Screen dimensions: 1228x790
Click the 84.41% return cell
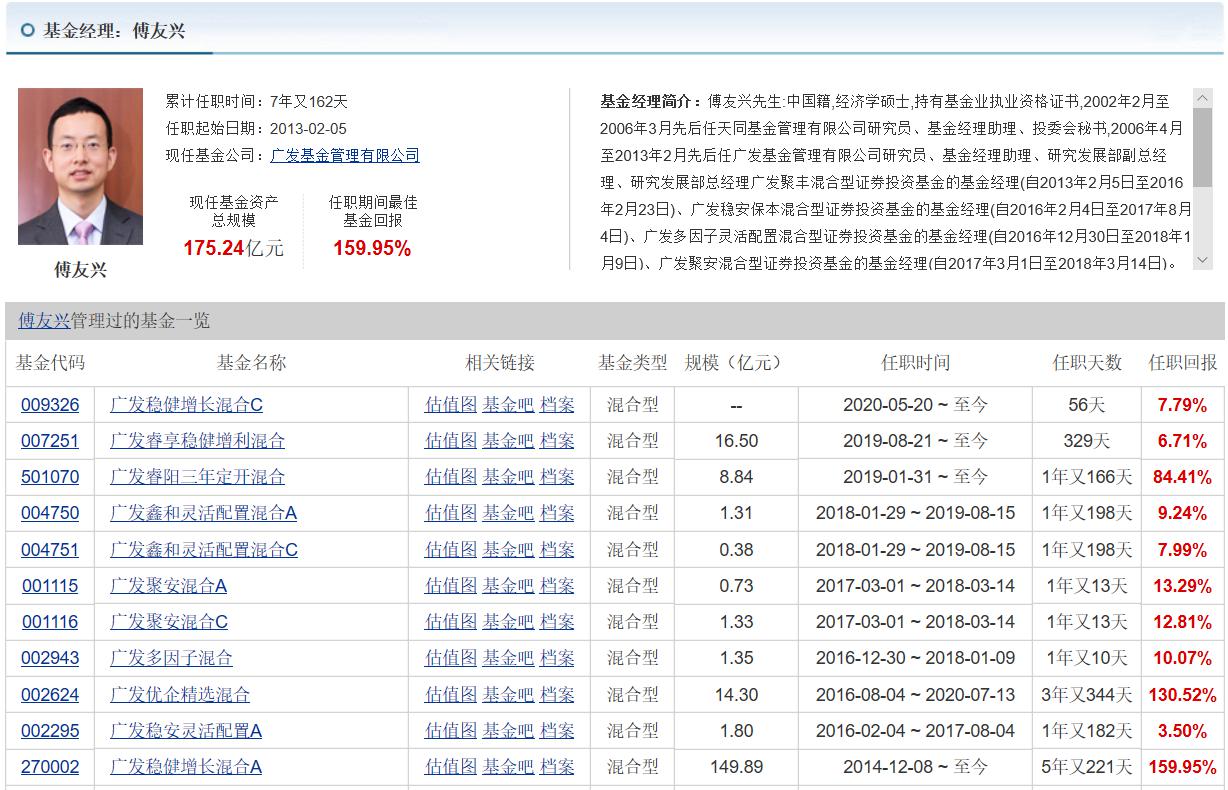coord(1183,477)
